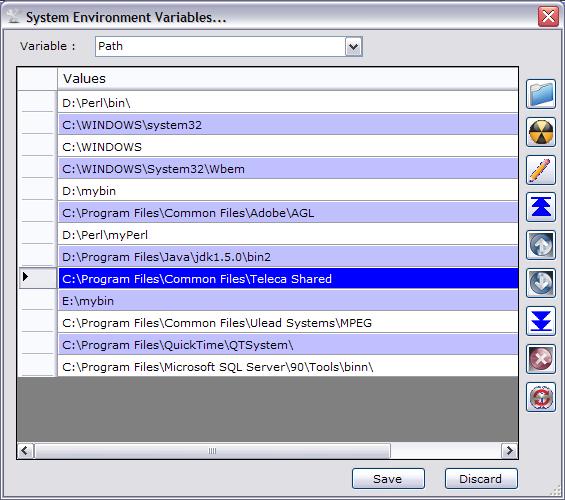The image size is (565, 500).
Task: Click the Path variable combo box field
Action: [x=229, y=46]
